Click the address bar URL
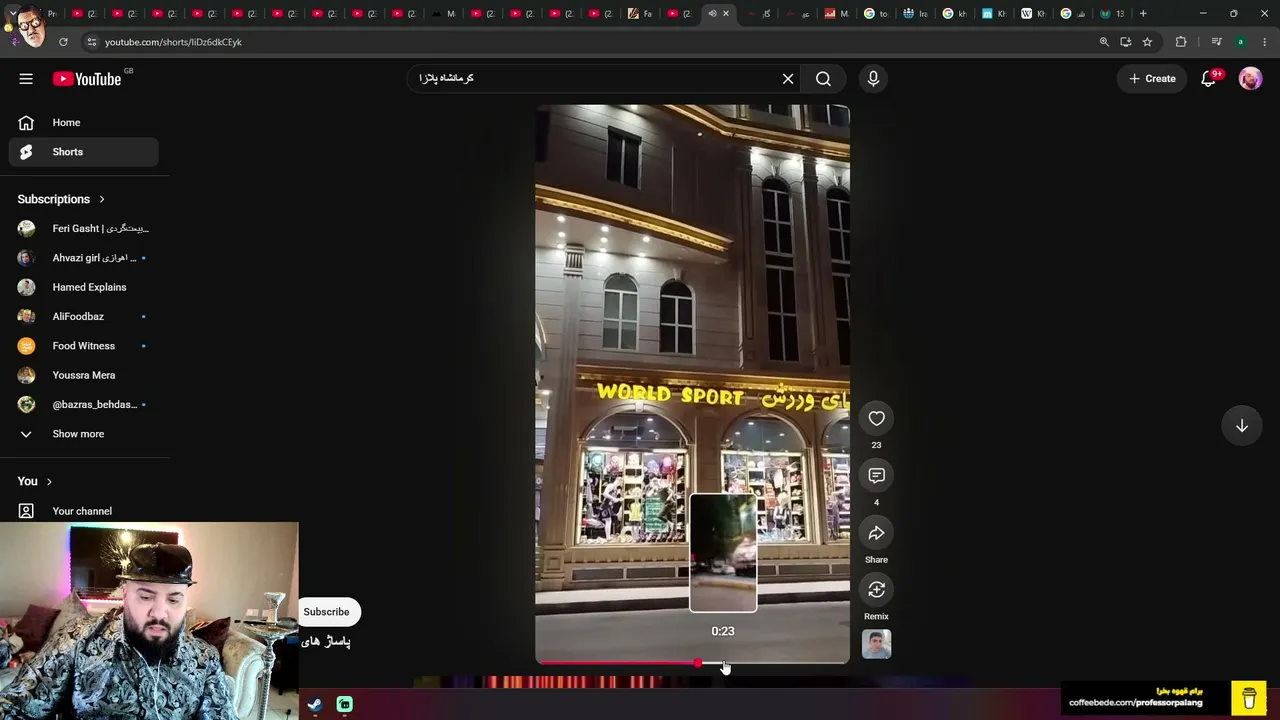This screenshot has height=720, width=1280. 173,42
